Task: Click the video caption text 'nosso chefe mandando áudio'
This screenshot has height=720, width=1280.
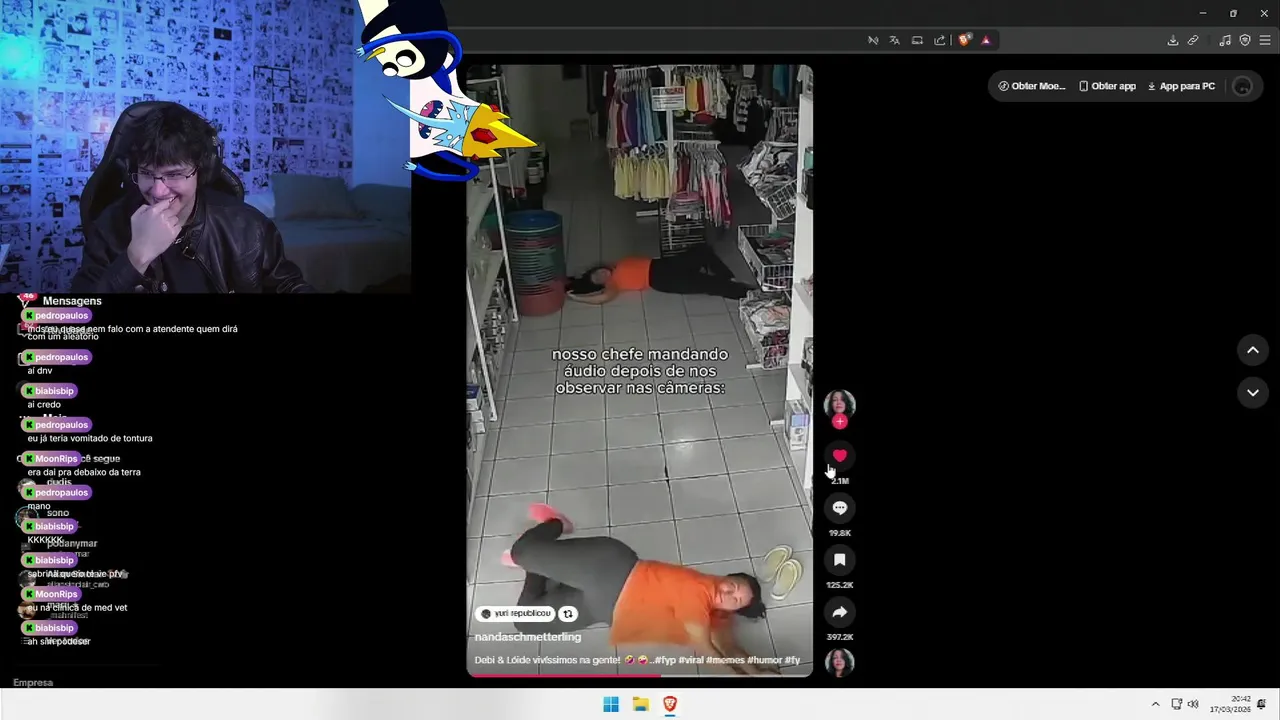Action: pyautogui.click(x=640, y=370)
